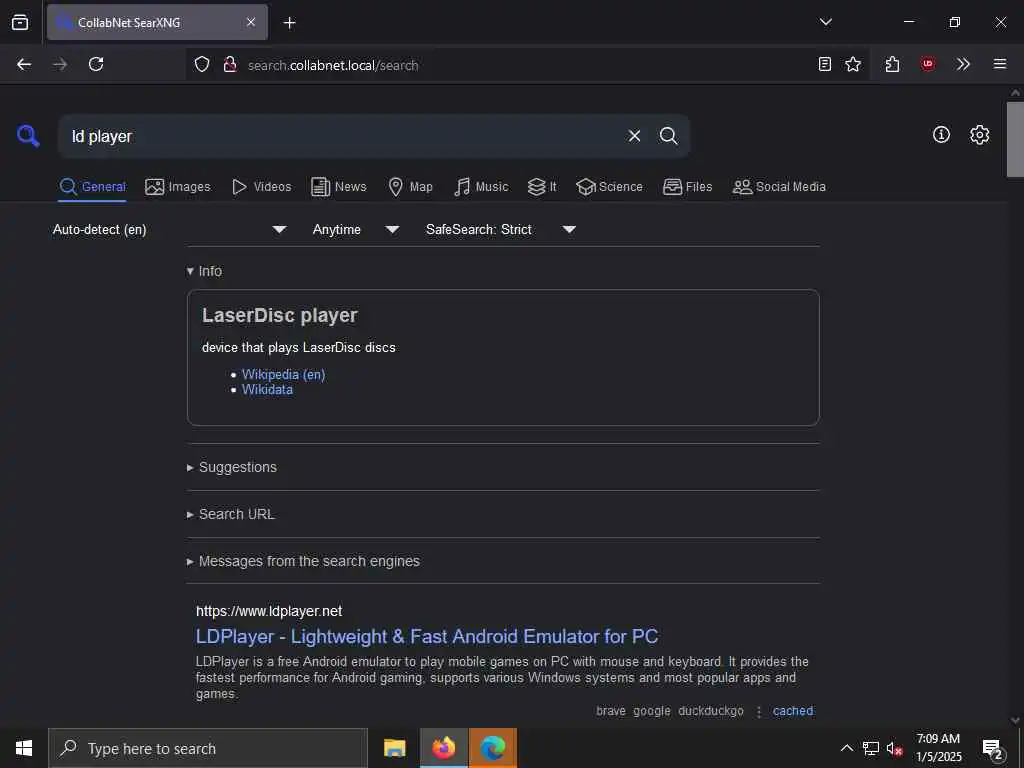Open the About info icon
This screenshot has width=1024, height=768.
(941, 135)
